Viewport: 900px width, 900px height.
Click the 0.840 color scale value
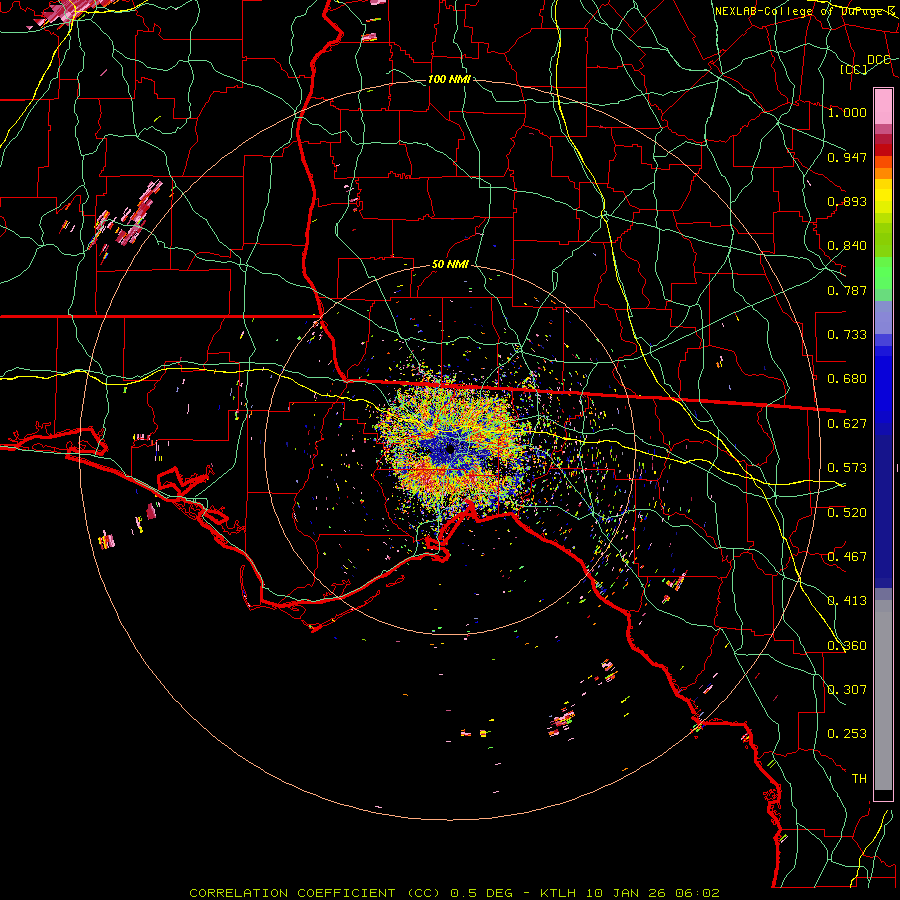pos(847,246)
